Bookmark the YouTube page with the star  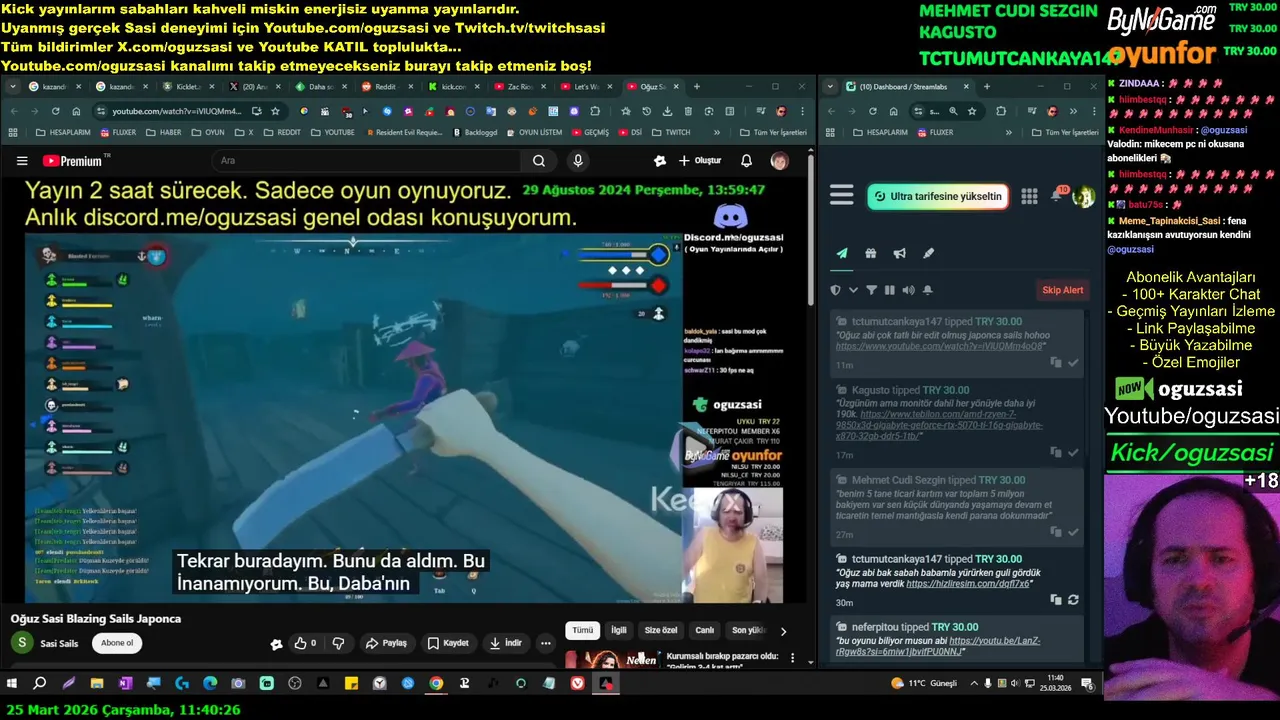(275, 111)
